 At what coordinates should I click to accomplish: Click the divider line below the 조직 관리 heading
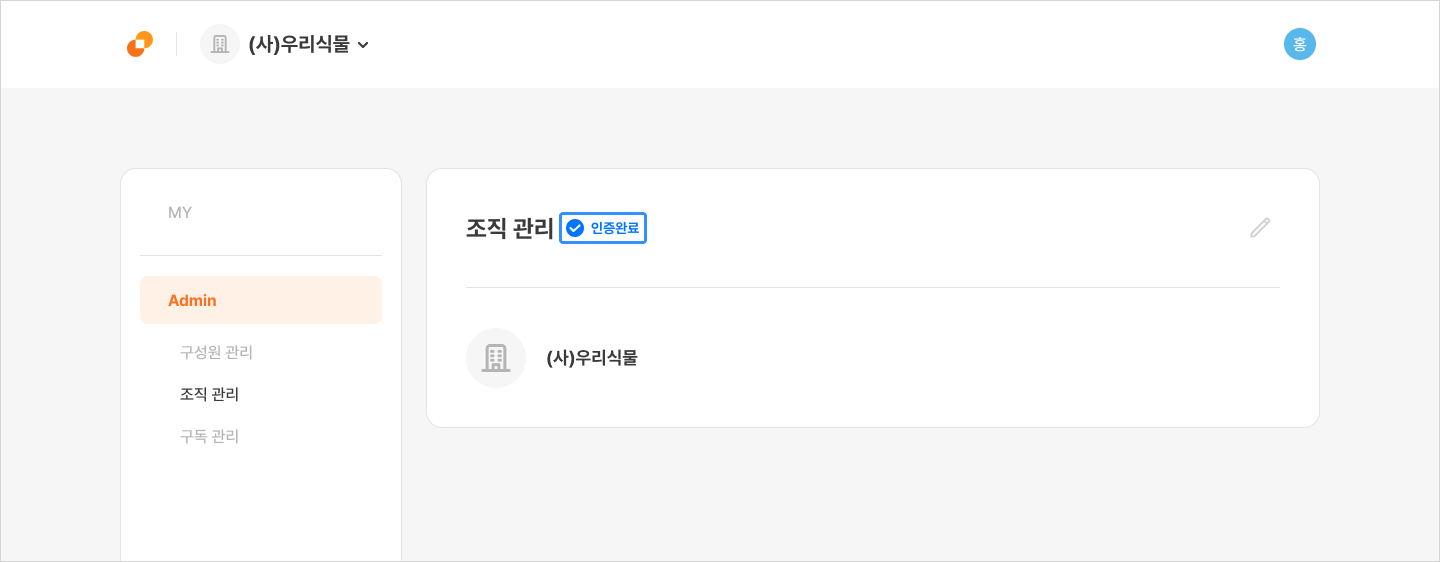tap(872, 288)
